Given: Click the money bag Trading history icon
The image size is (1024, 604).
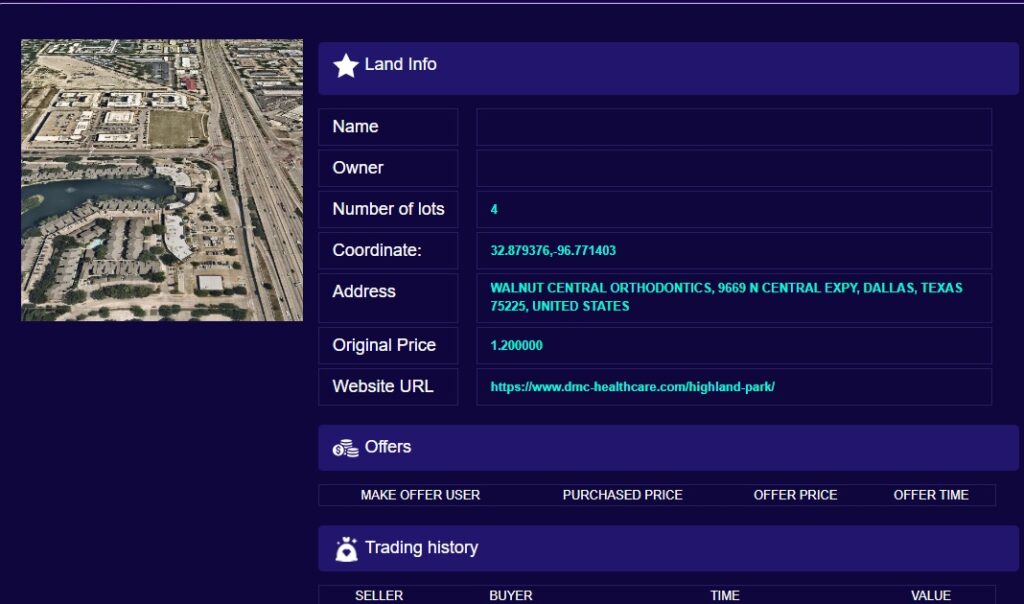Looking at the screenshot, I should pos(346,549).
